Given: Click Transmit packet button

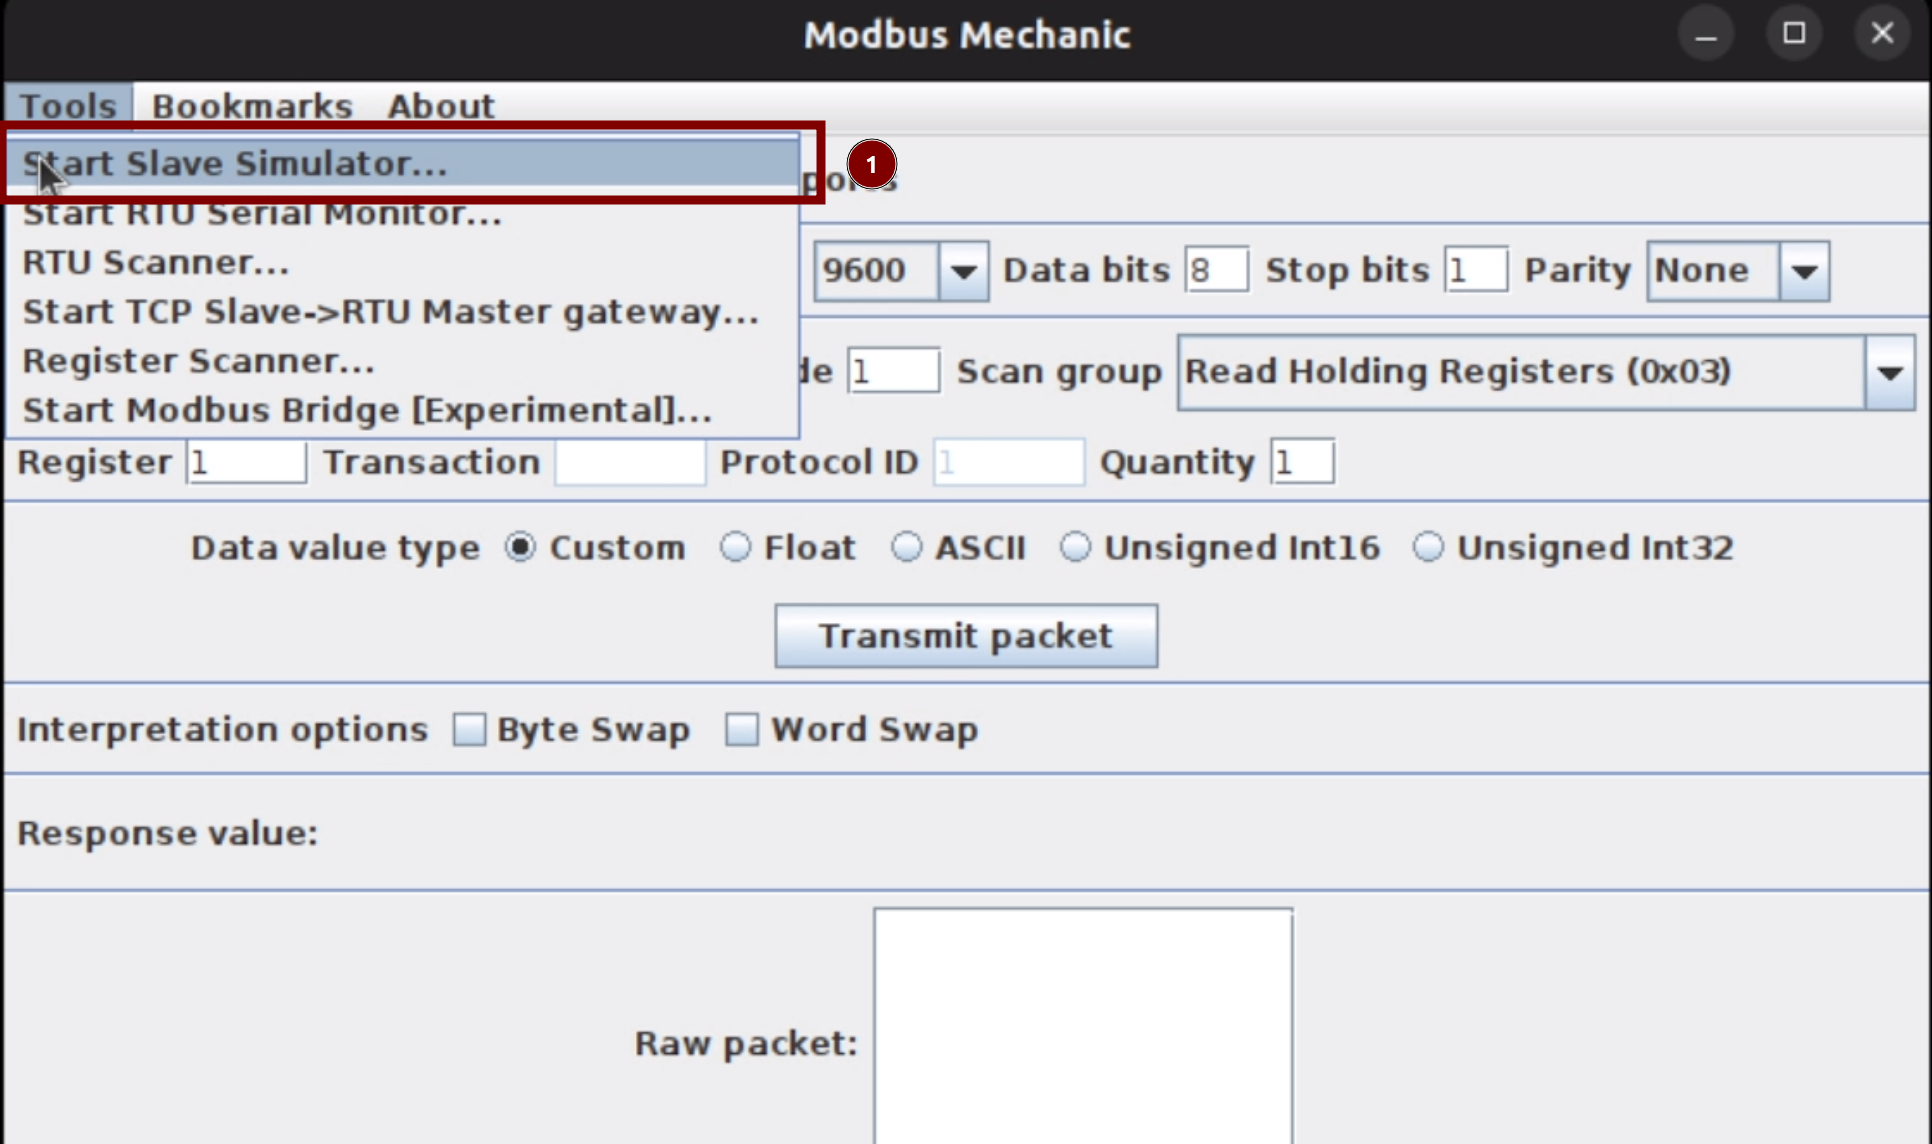Looking at the screenshot, I should [x=966, y=636].
